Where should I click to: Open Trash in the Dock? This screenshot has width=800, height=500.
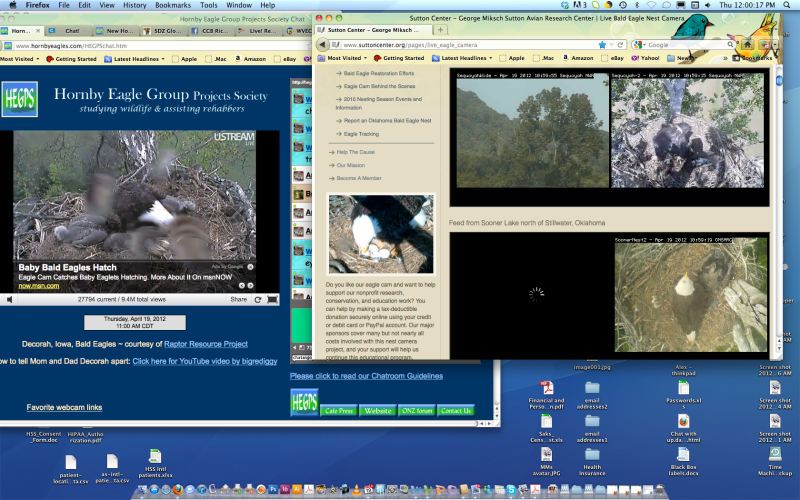[x=660, y=490]
